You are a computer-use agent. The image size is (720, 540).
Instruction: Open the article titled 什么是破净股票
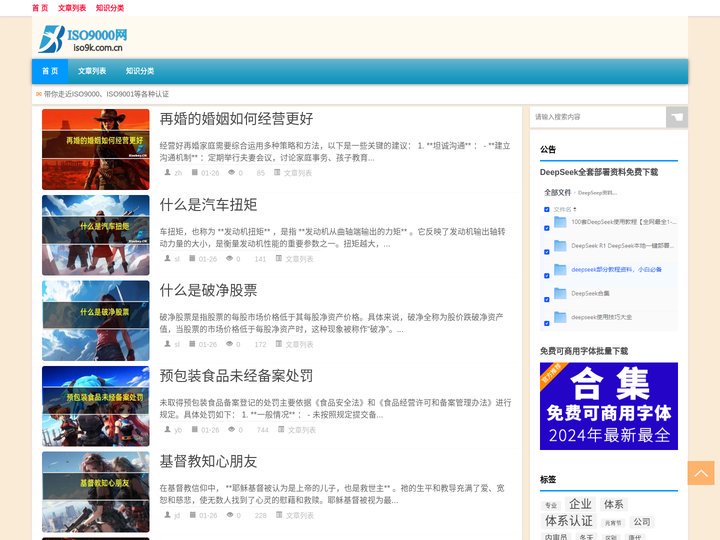[x=208, y=290]
